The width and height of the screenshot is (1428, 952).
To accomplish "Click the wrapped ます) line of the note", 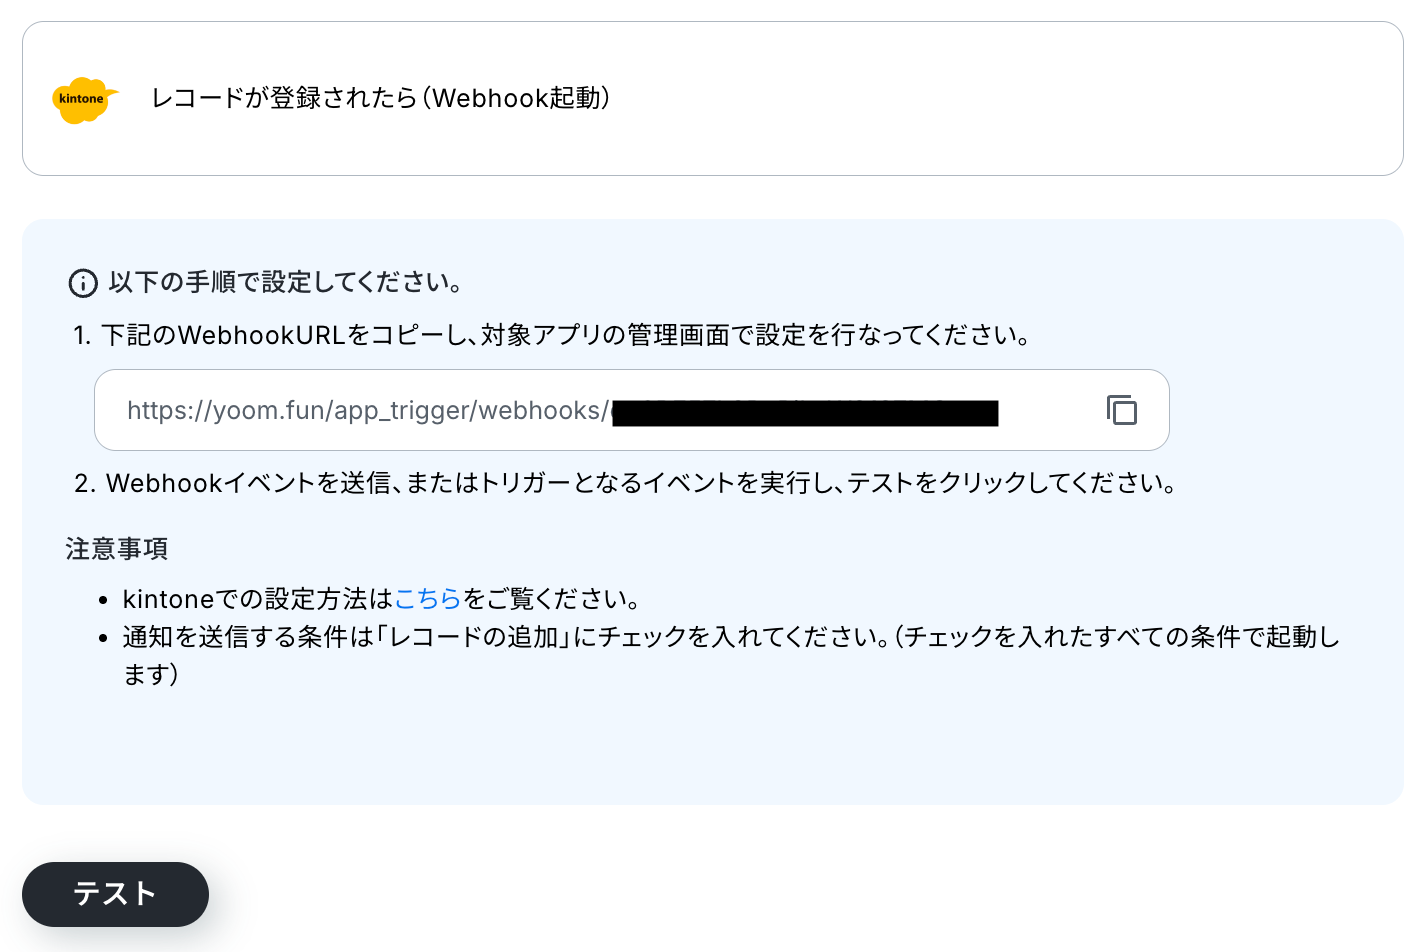I will [x=151, y=675].
